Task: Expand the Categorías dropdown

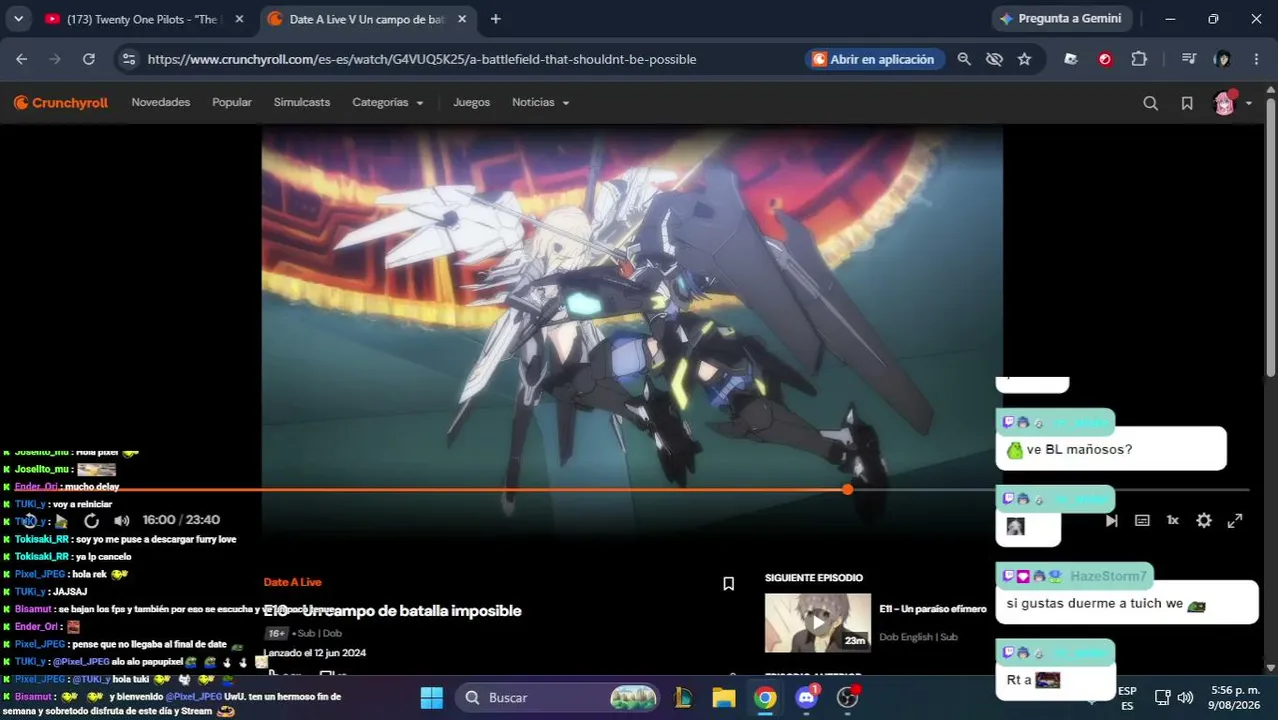Action: (388, 102)
